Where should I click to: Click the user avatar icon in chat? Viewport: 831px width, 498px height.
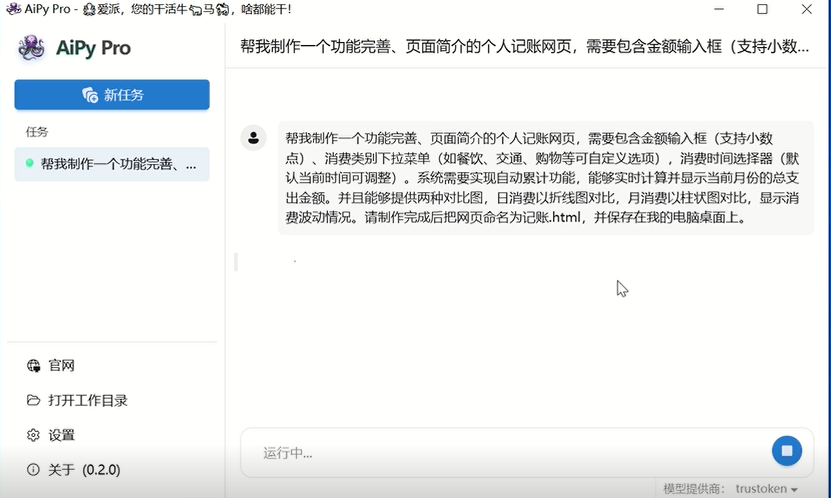(253, 138)
